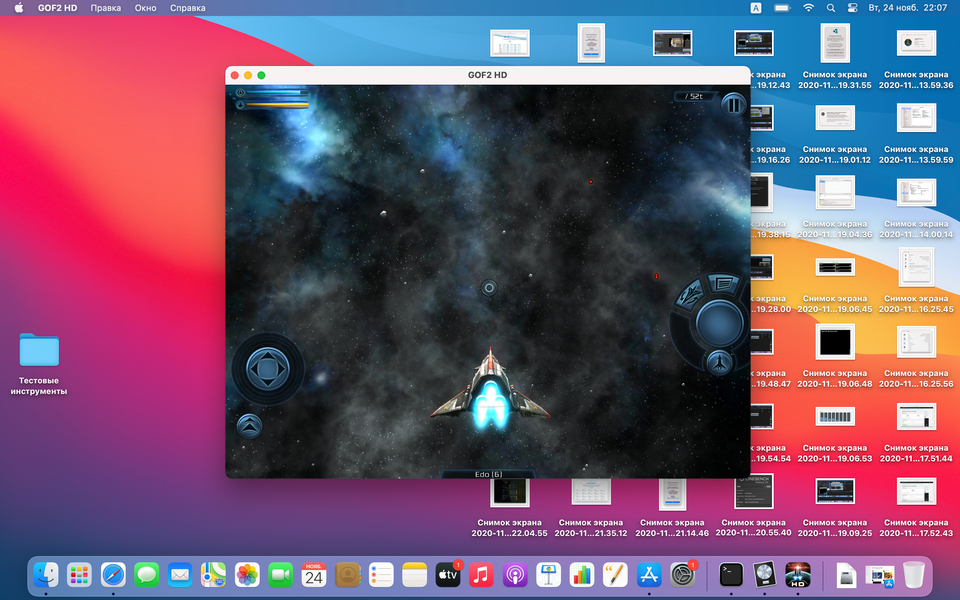Open the Trash in the Dock

[x=913, y=575]
